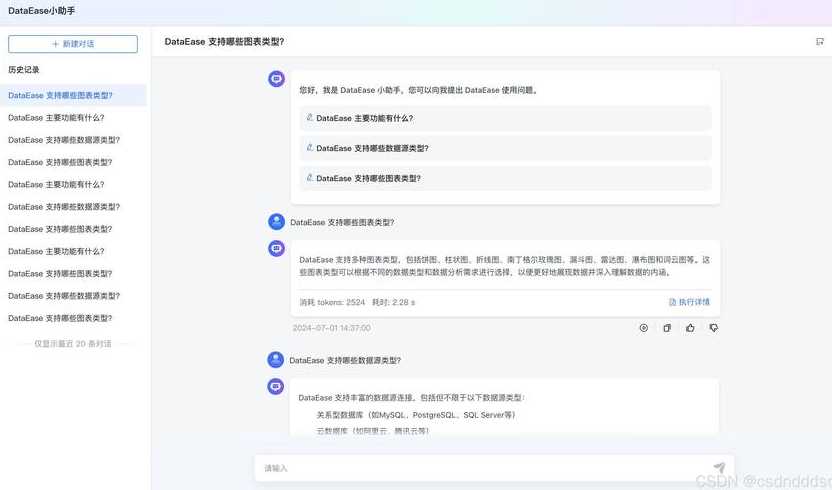Image resolution: width=832 pixels, height=490 pixels.
Task: Regenerate the chart types answer
Action: pos(644,328)
